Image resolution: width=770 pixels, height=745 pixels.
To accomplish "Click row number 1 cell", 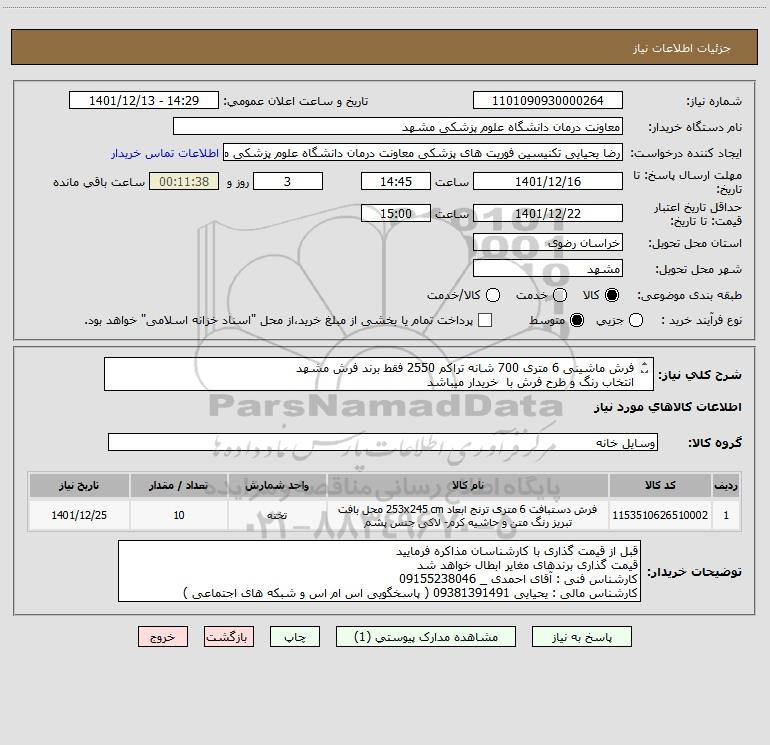I will [x=726, y=515].
